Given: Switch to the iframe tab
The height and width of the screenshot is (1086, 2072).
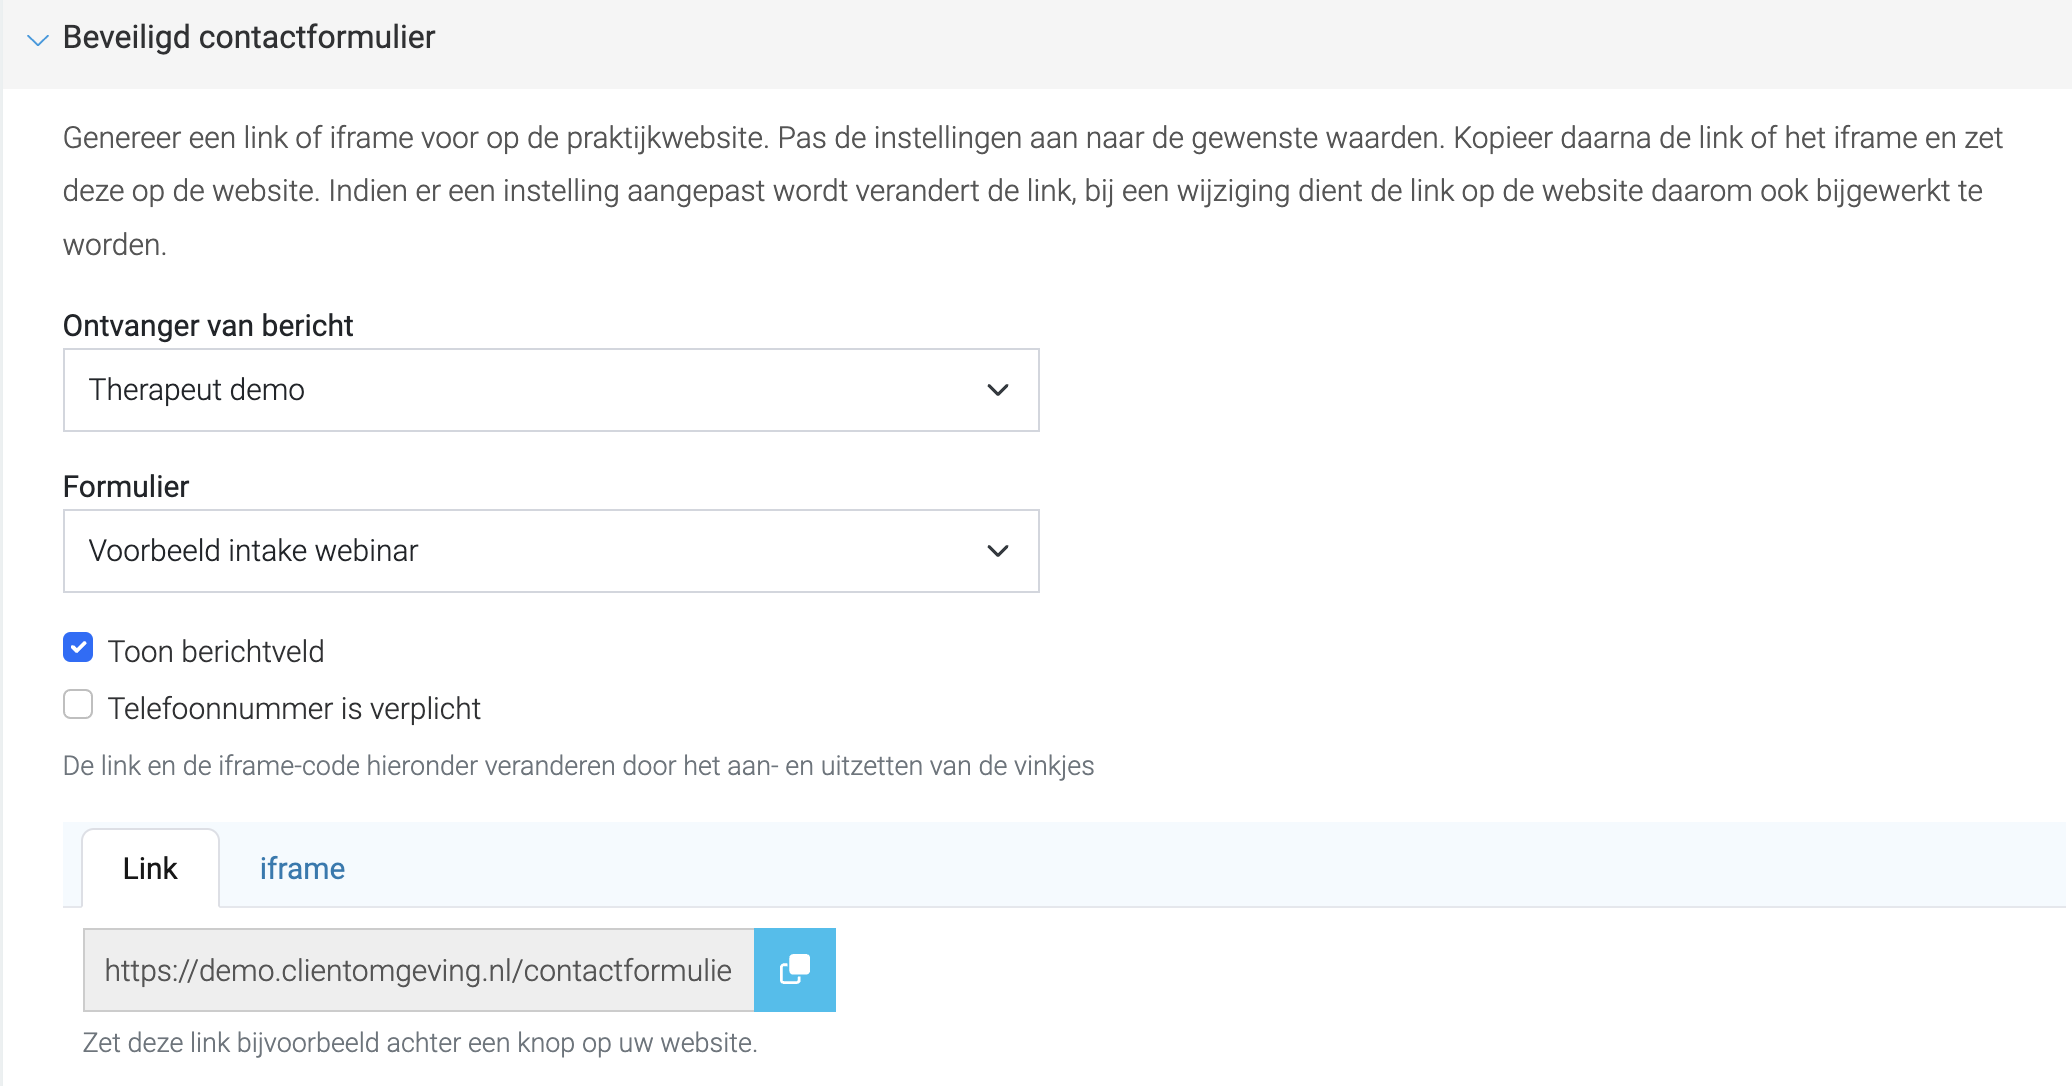Looking at the screenshot, I should click(302, 868).
